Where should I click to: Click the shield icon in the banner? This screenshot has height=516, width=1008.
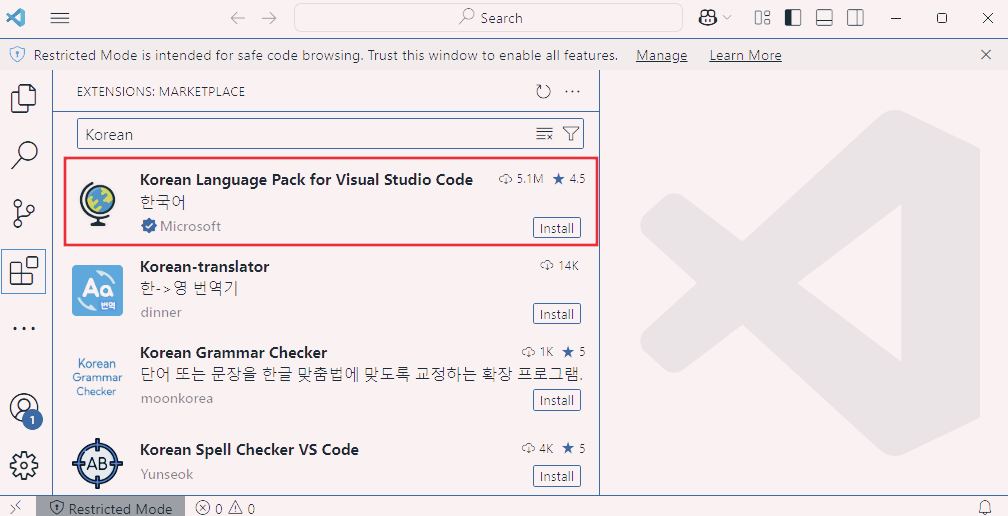(x=18, y=55)
